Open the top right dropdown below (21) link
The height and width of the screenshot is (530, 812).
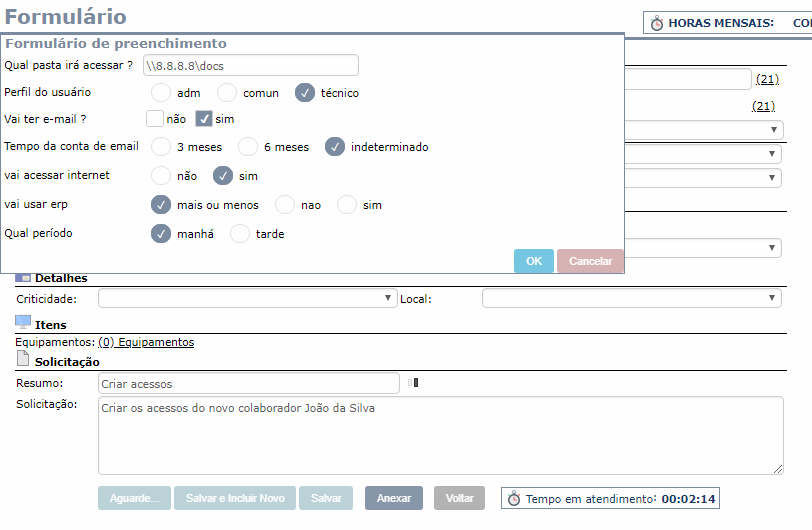tap(702, 130)
